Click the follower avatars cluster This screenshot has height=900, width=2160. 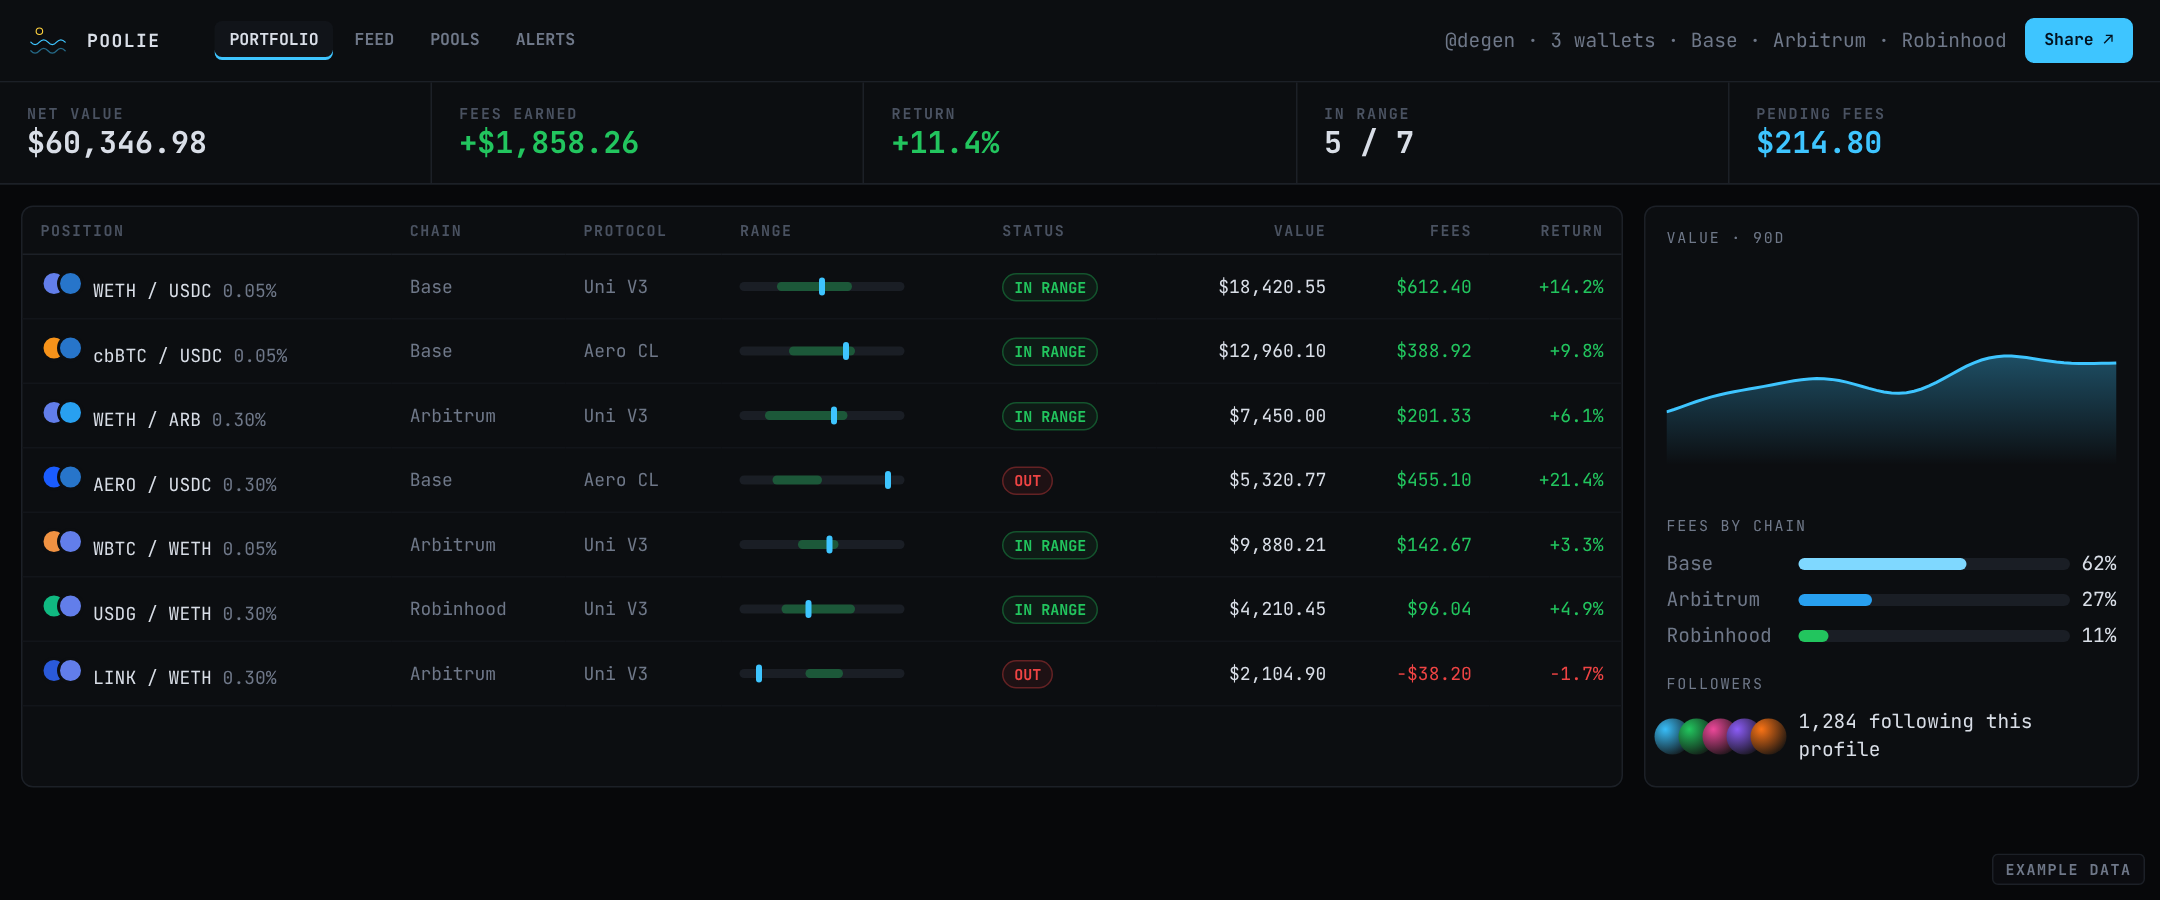click(1720, 736)
